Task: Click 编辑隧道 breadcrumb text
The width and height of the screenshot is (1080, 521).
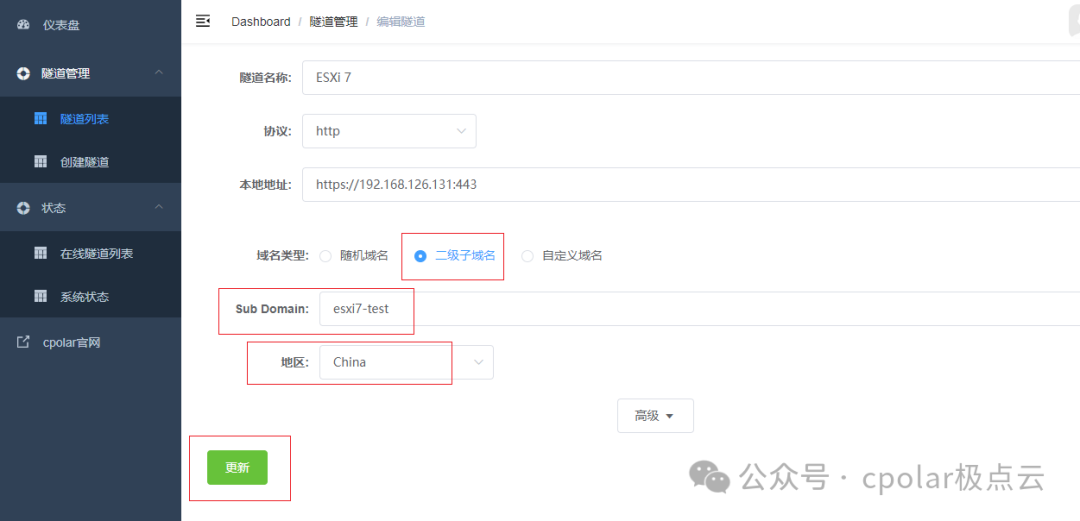Action: tap(401, 22)
